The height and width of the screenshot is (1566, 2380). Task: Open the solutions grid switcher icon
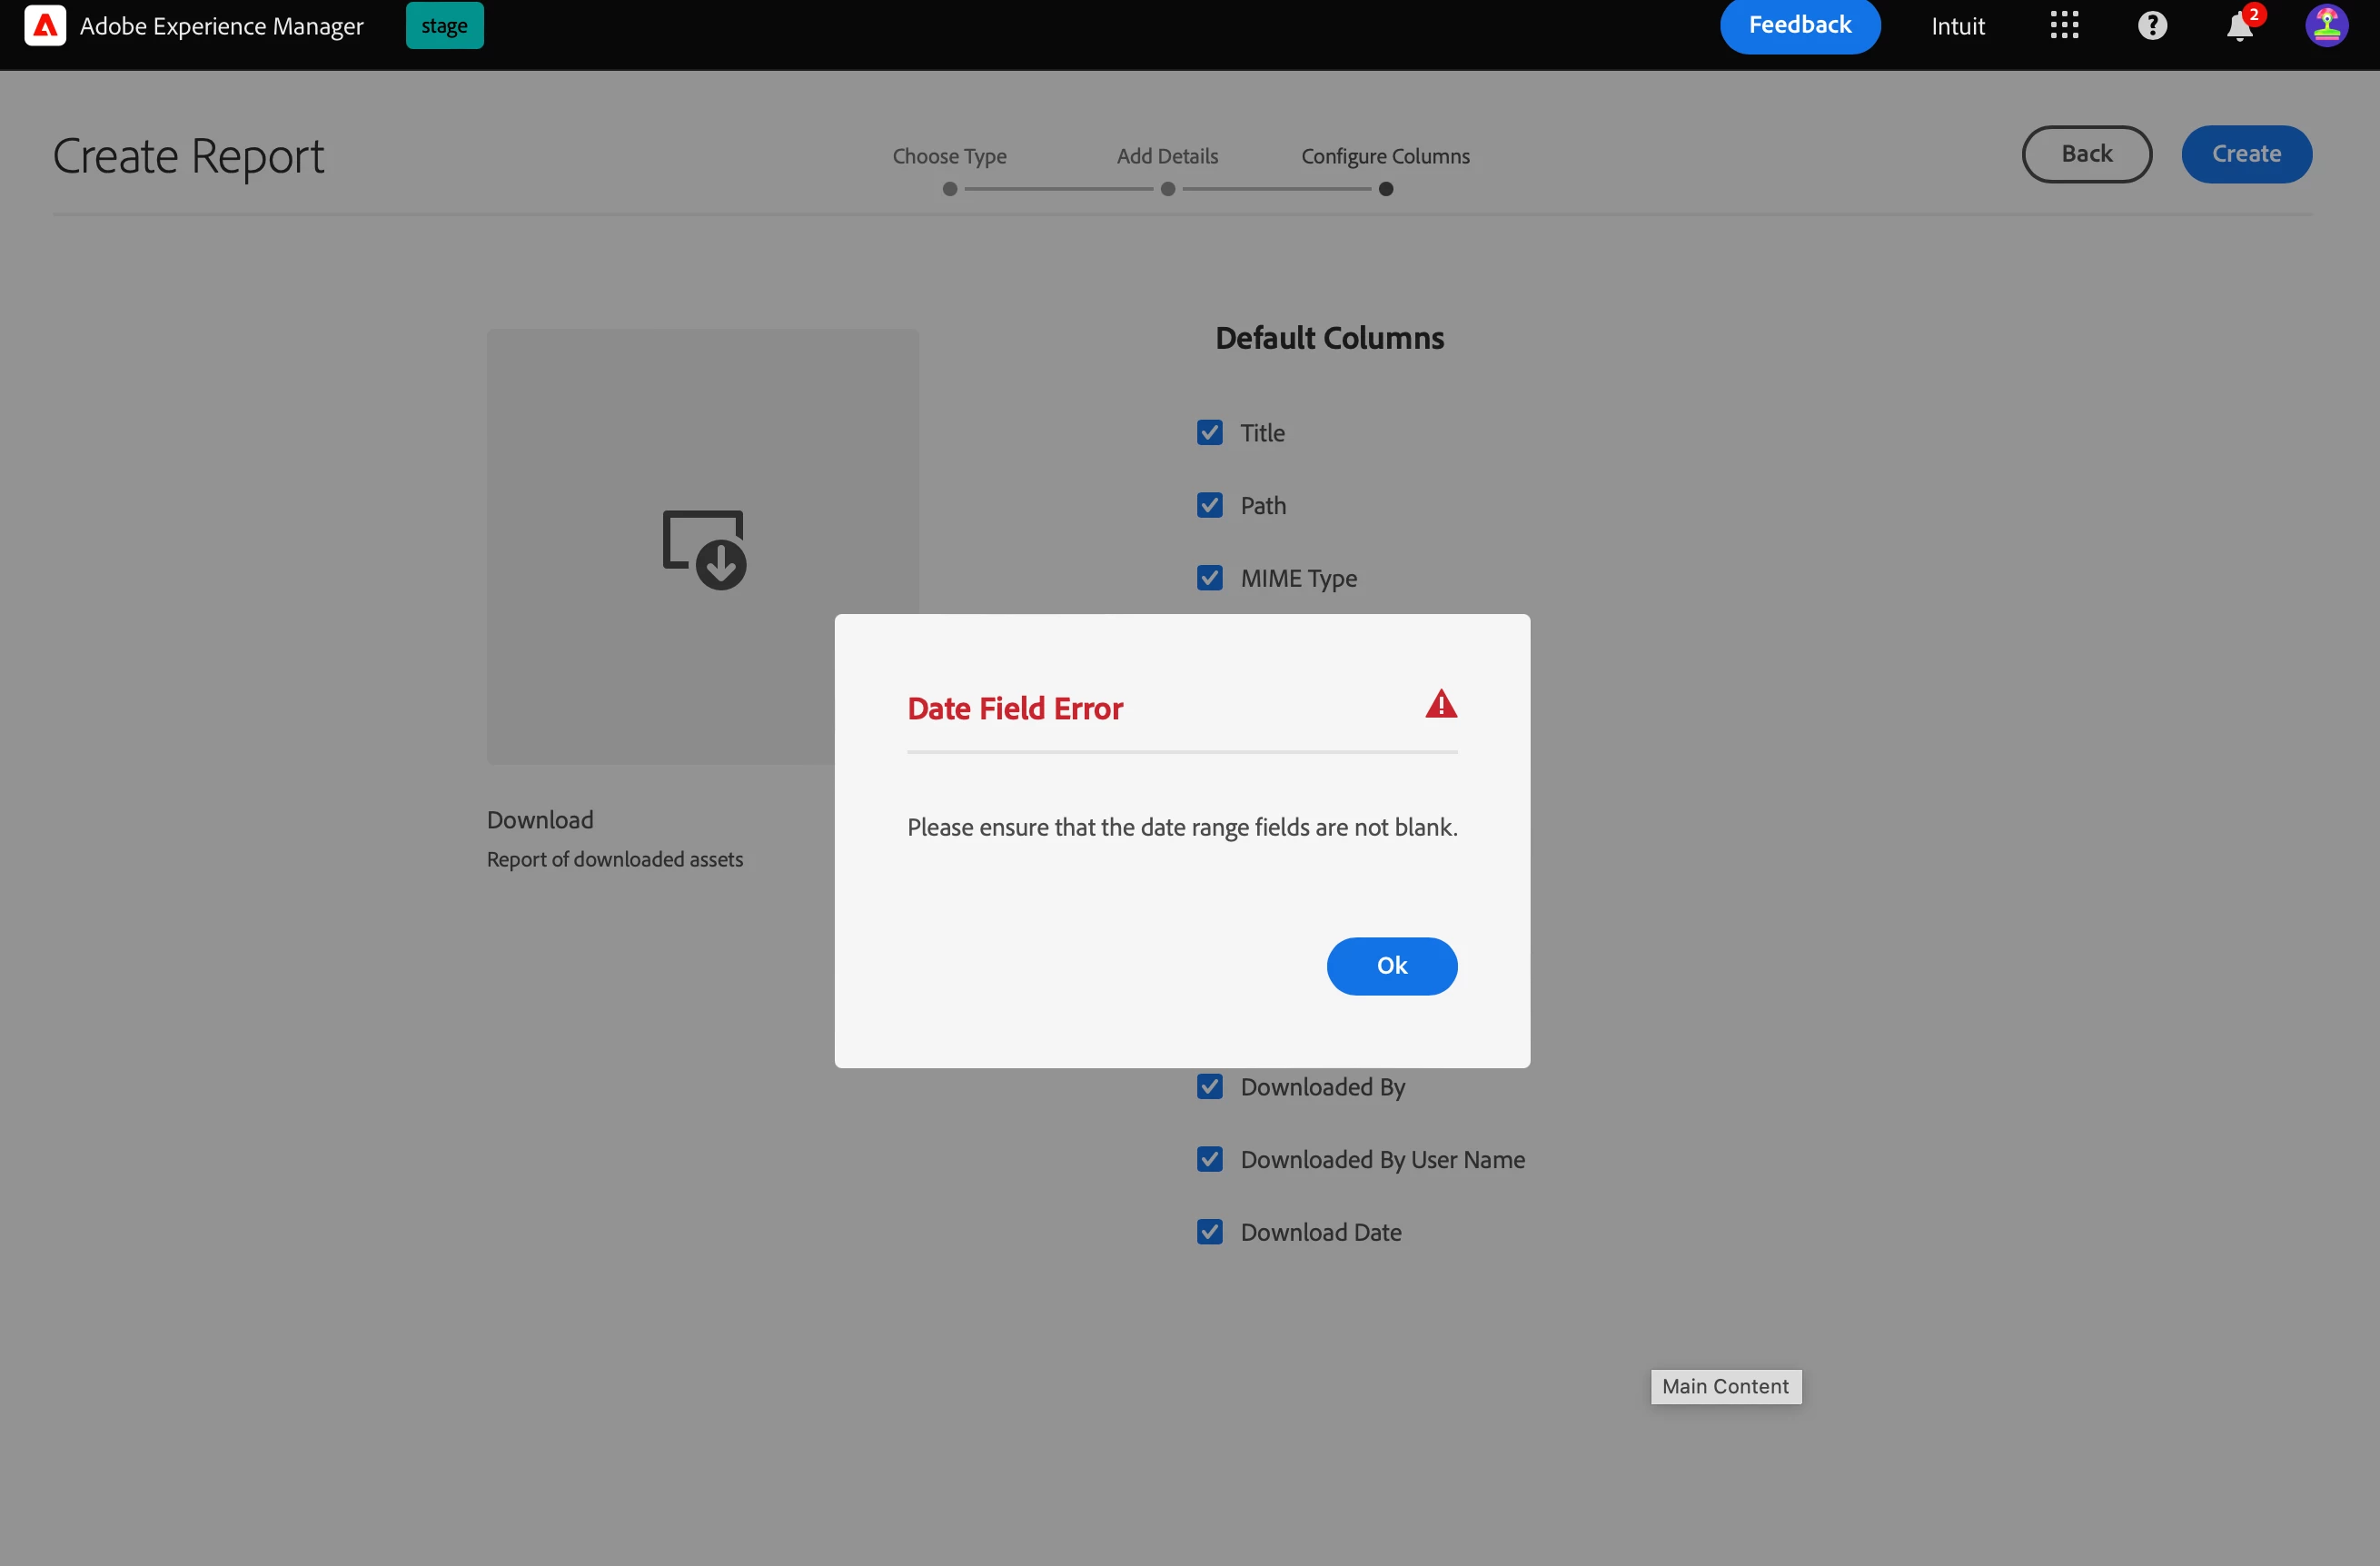(x=2064, y=26)
